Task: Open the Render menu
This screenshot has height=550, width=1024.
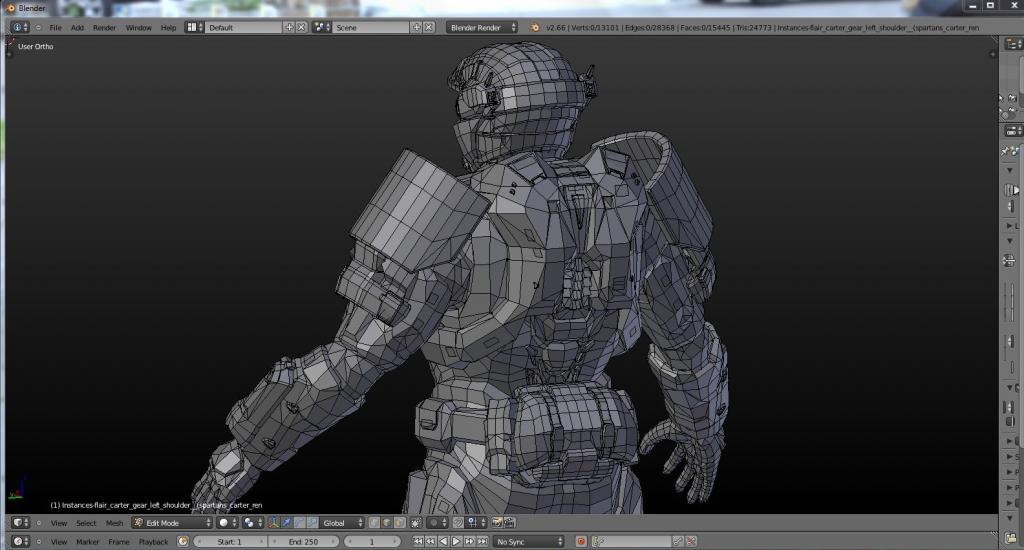Action: [x=104, y=27]
